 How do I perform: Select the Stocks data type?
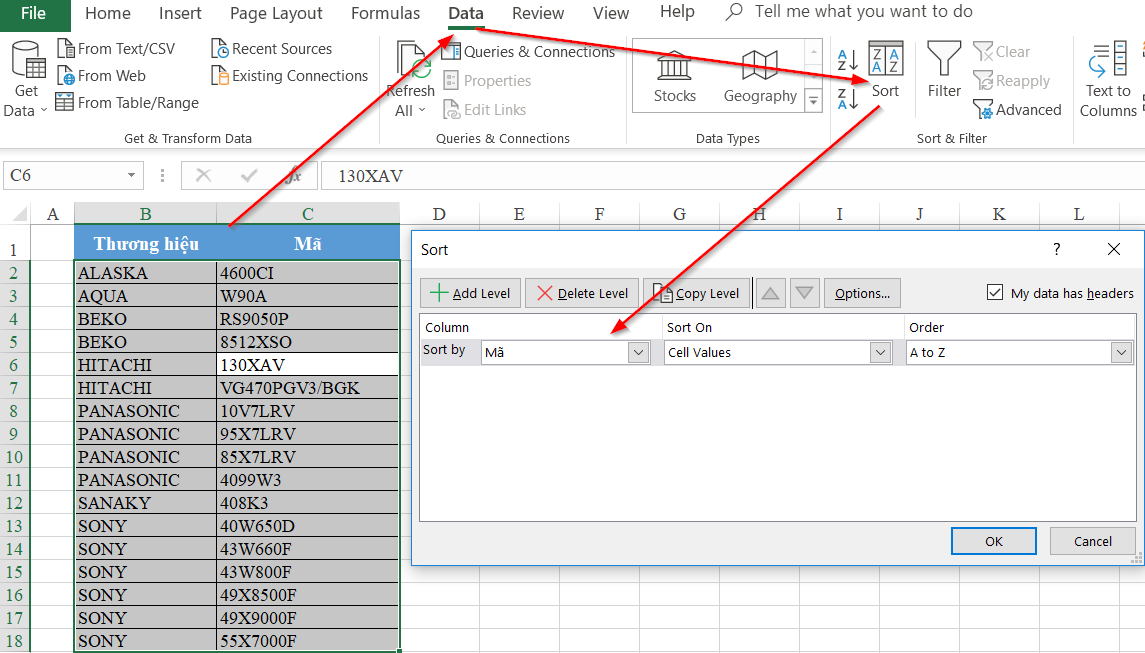(x=674, y=77)
